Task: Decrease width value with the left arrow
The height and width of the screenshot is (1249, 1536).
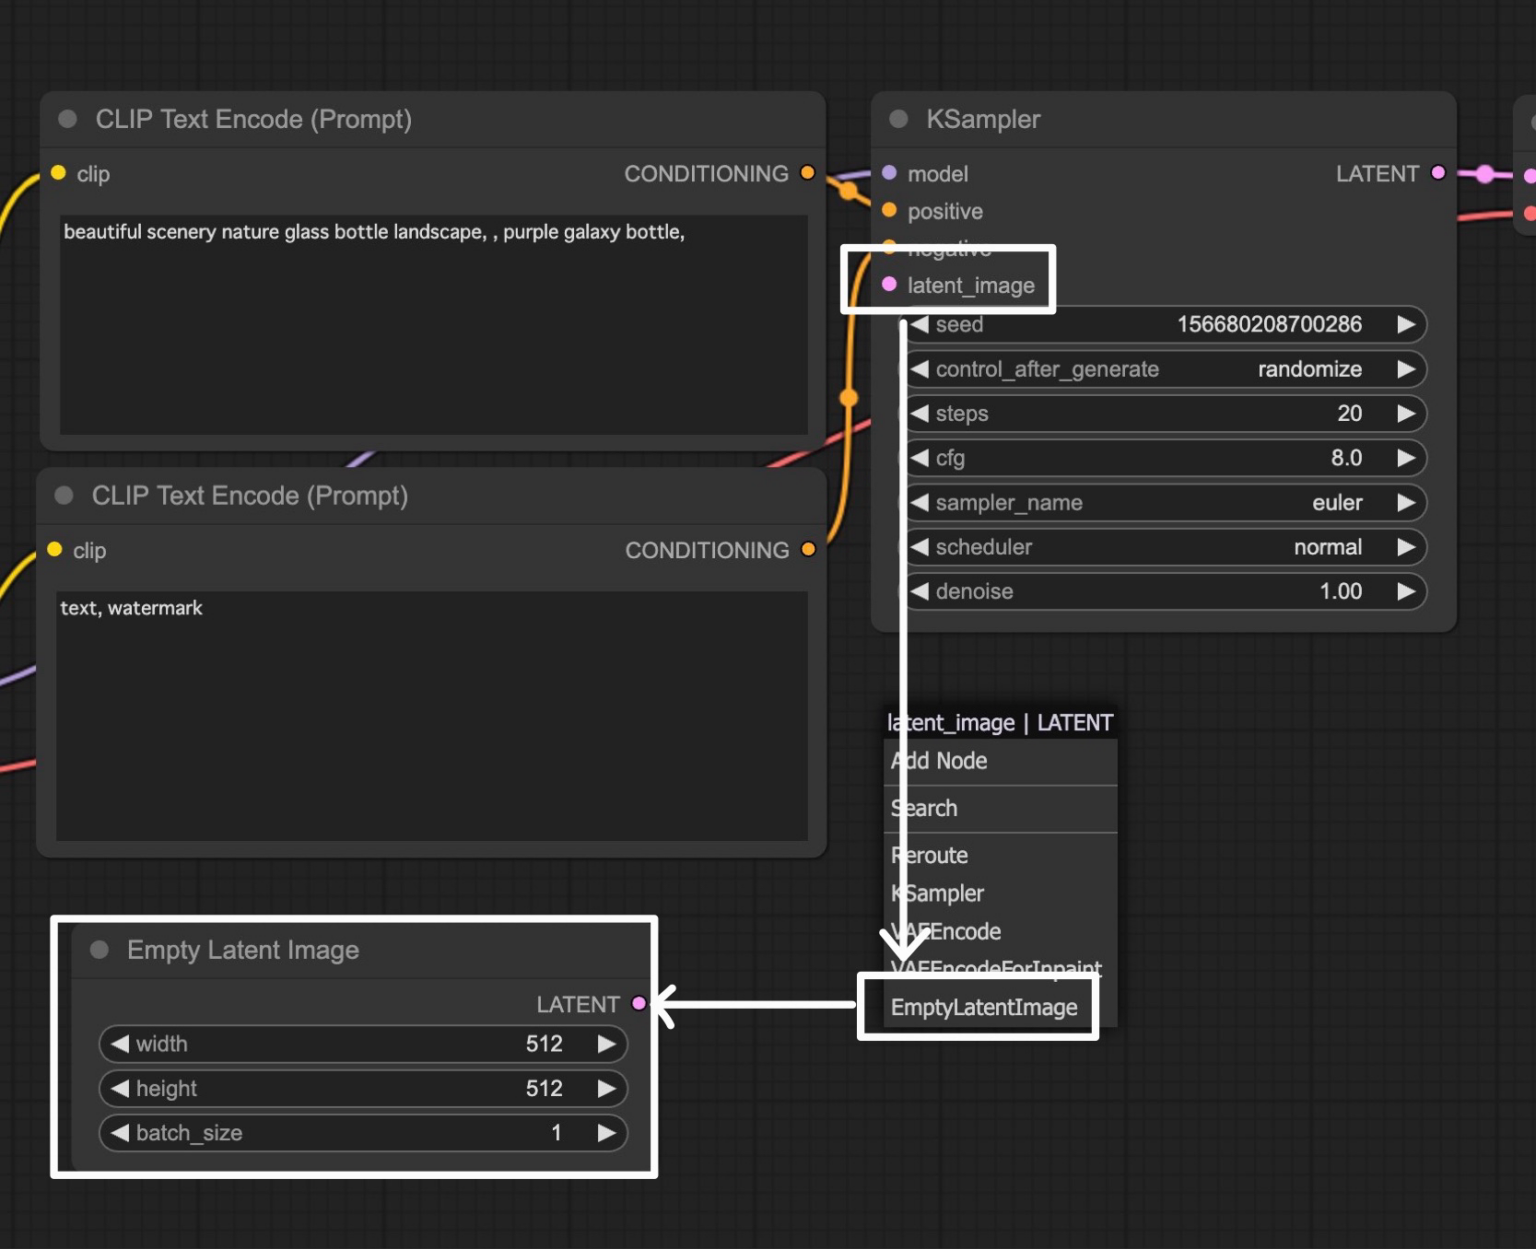Action: [x=120, y=1044]
